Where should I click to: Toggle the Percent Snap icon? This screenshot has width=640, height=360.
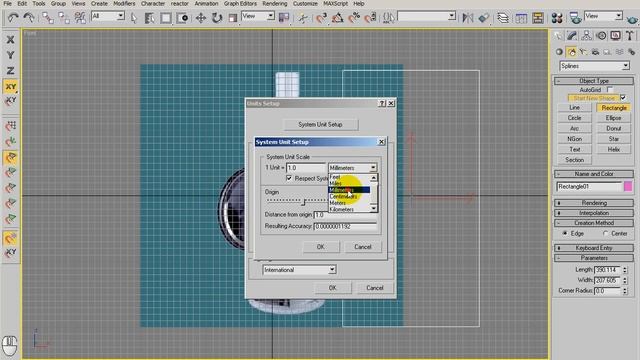(x=354, y=18)
